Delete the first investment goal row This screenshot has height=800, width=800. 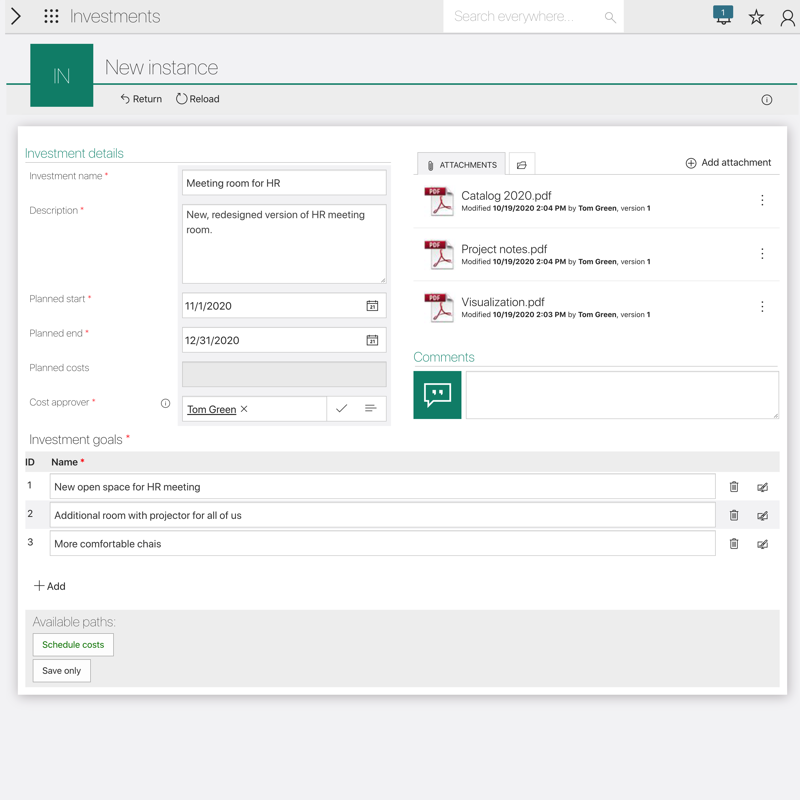[x=734, y=487]
